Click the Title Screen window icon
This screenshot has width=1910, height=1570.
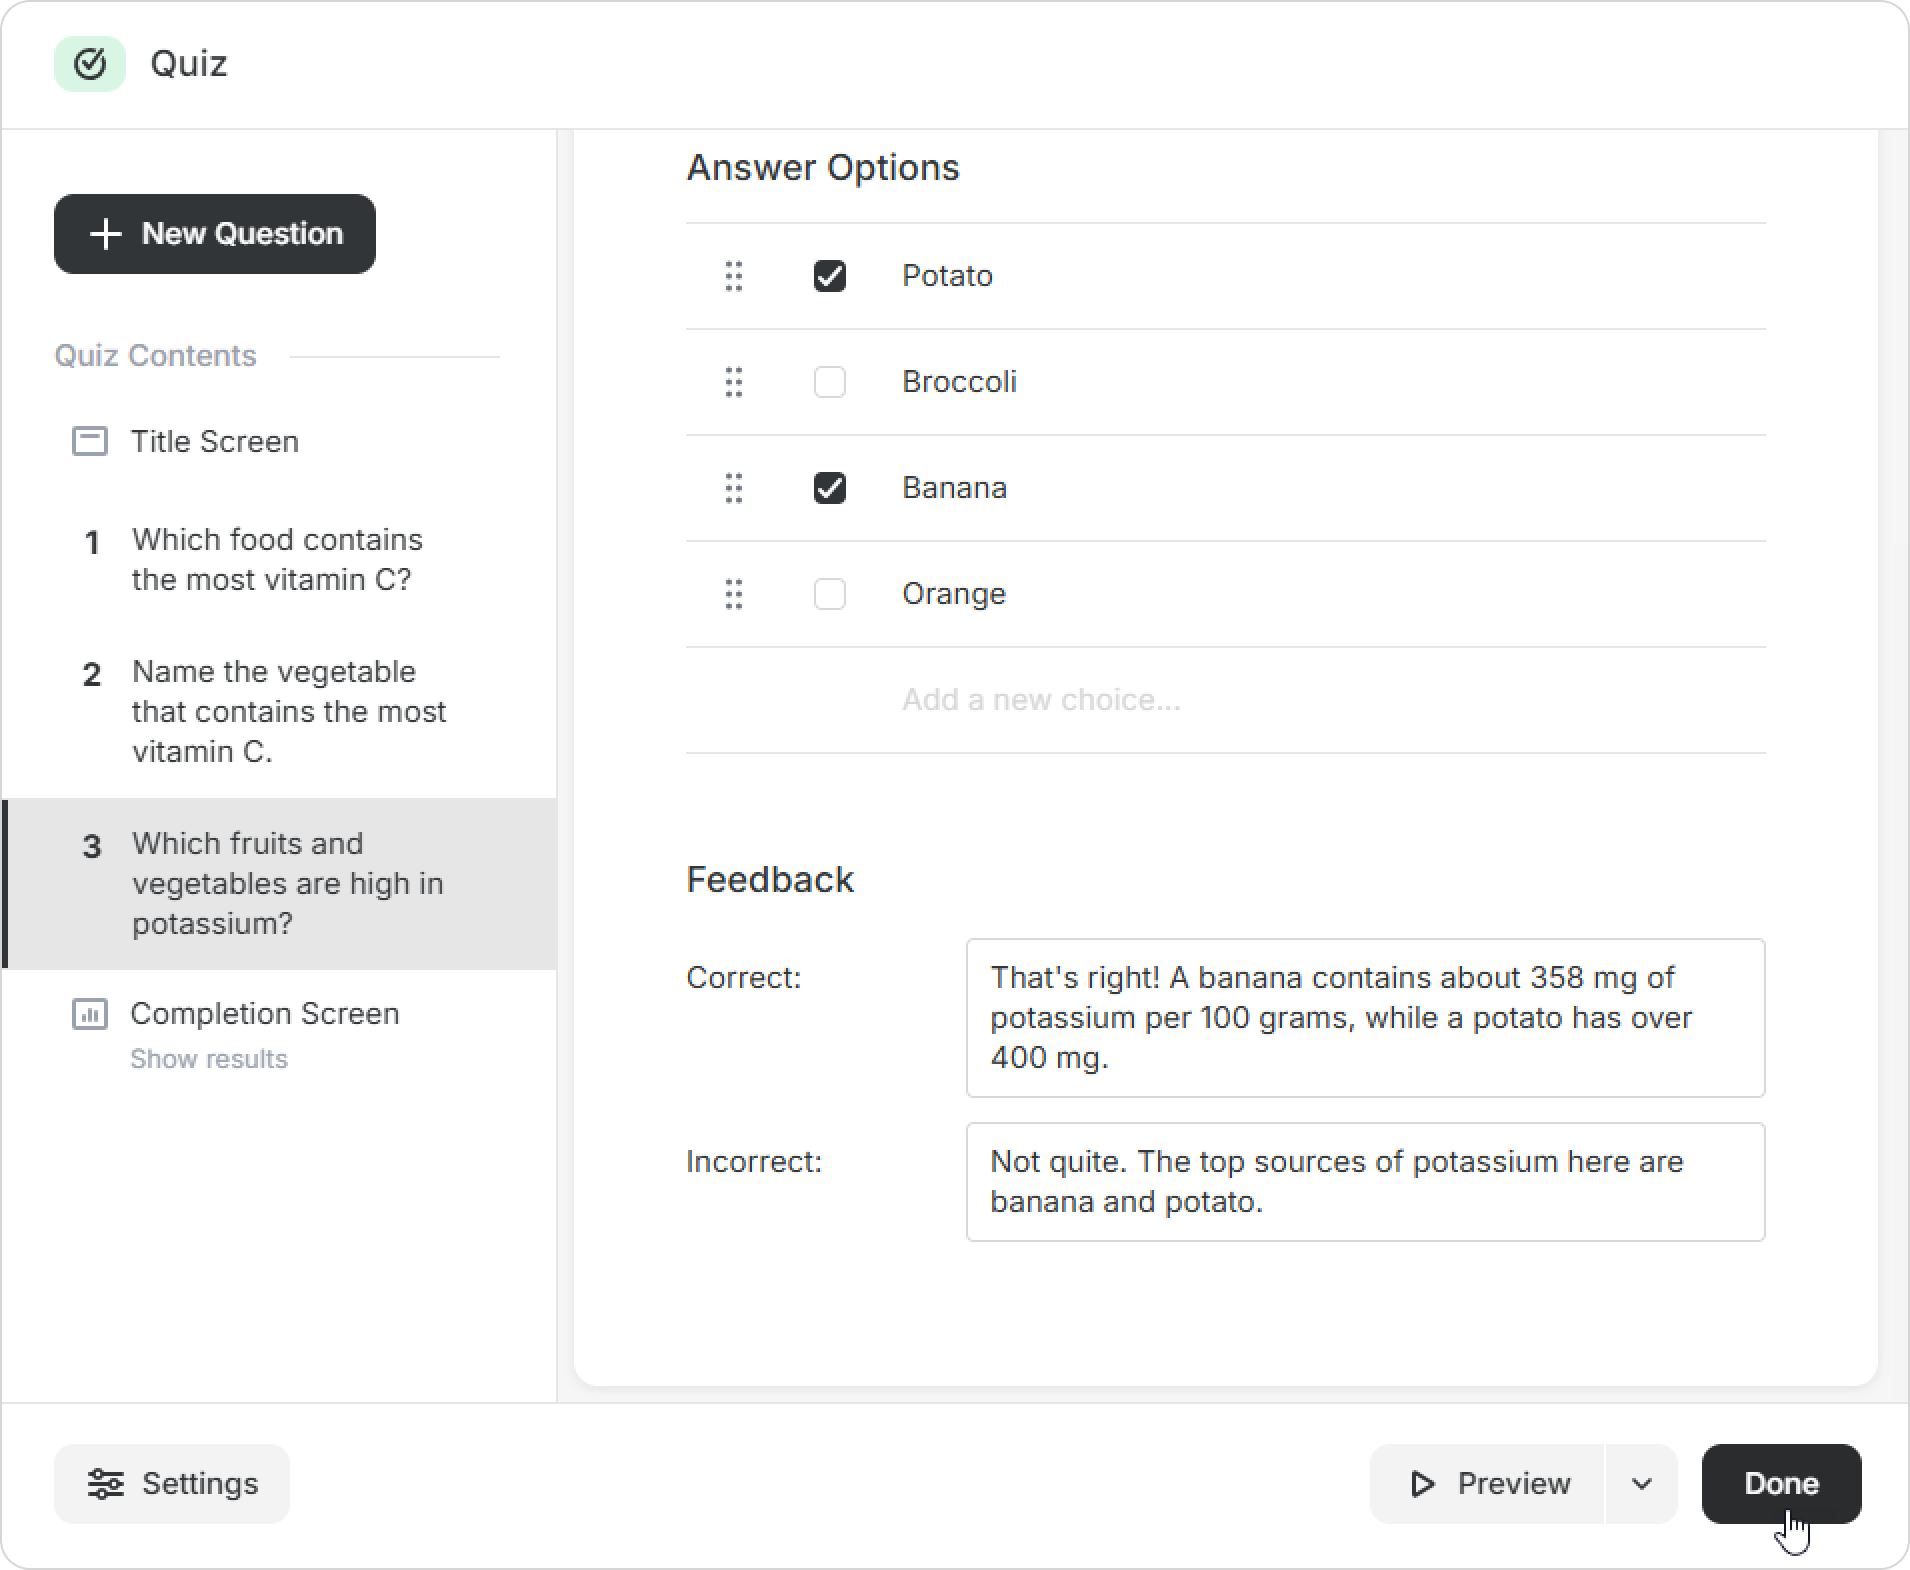click(x=90, y=441)
